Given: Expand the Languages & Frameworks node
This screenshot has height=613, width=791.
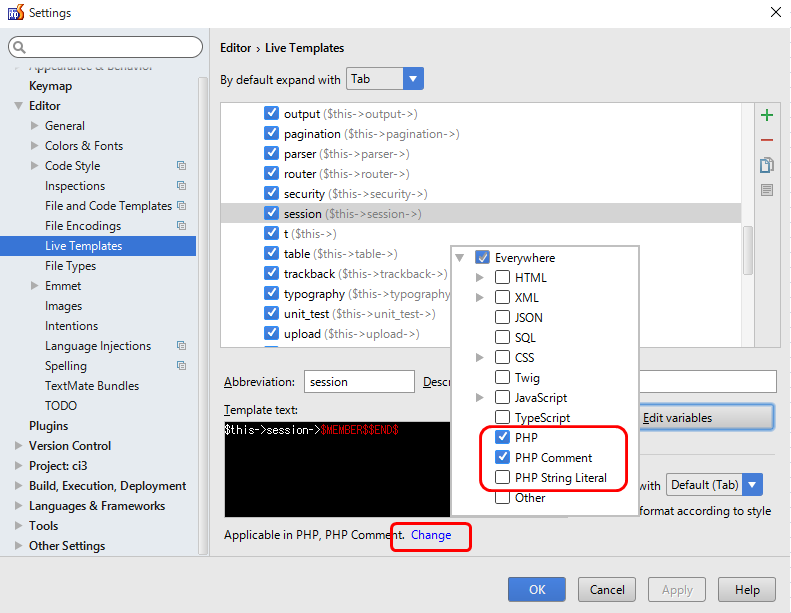Looking at the screenshot, I should coord(19,506).
